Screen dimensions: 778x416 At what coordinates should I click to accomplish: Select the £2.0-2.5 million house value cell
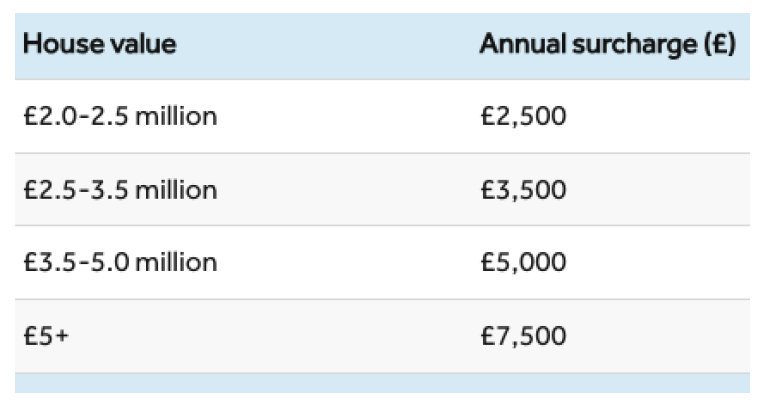point(120,117)
